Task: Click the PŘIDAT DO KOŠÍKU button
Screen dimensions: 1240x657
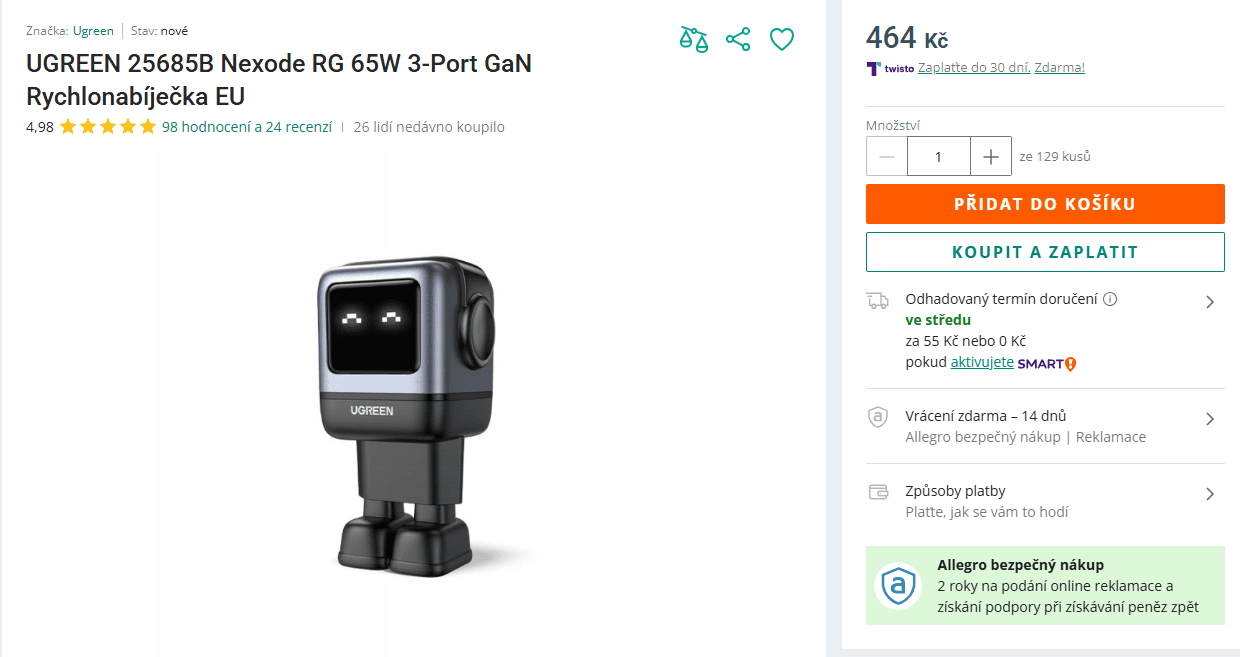Action: click(1044, 203)
